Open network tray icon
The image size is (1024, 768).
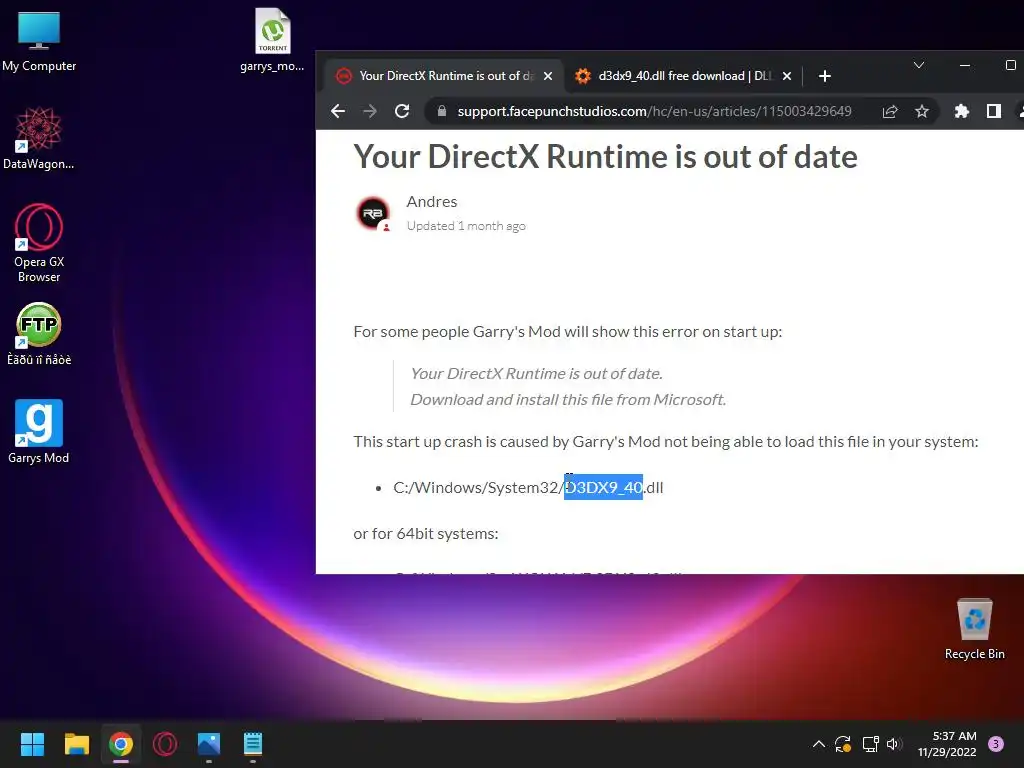click(x=870, y=744)
